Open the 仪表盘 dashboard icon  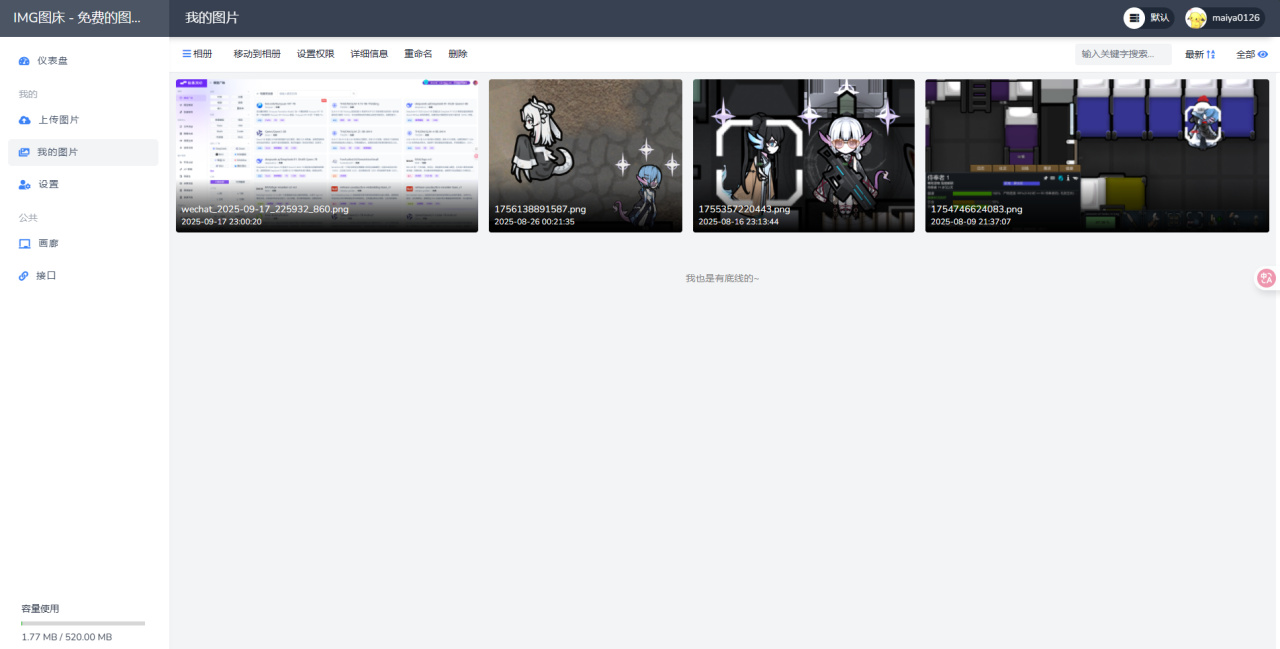tap(24, 61)
